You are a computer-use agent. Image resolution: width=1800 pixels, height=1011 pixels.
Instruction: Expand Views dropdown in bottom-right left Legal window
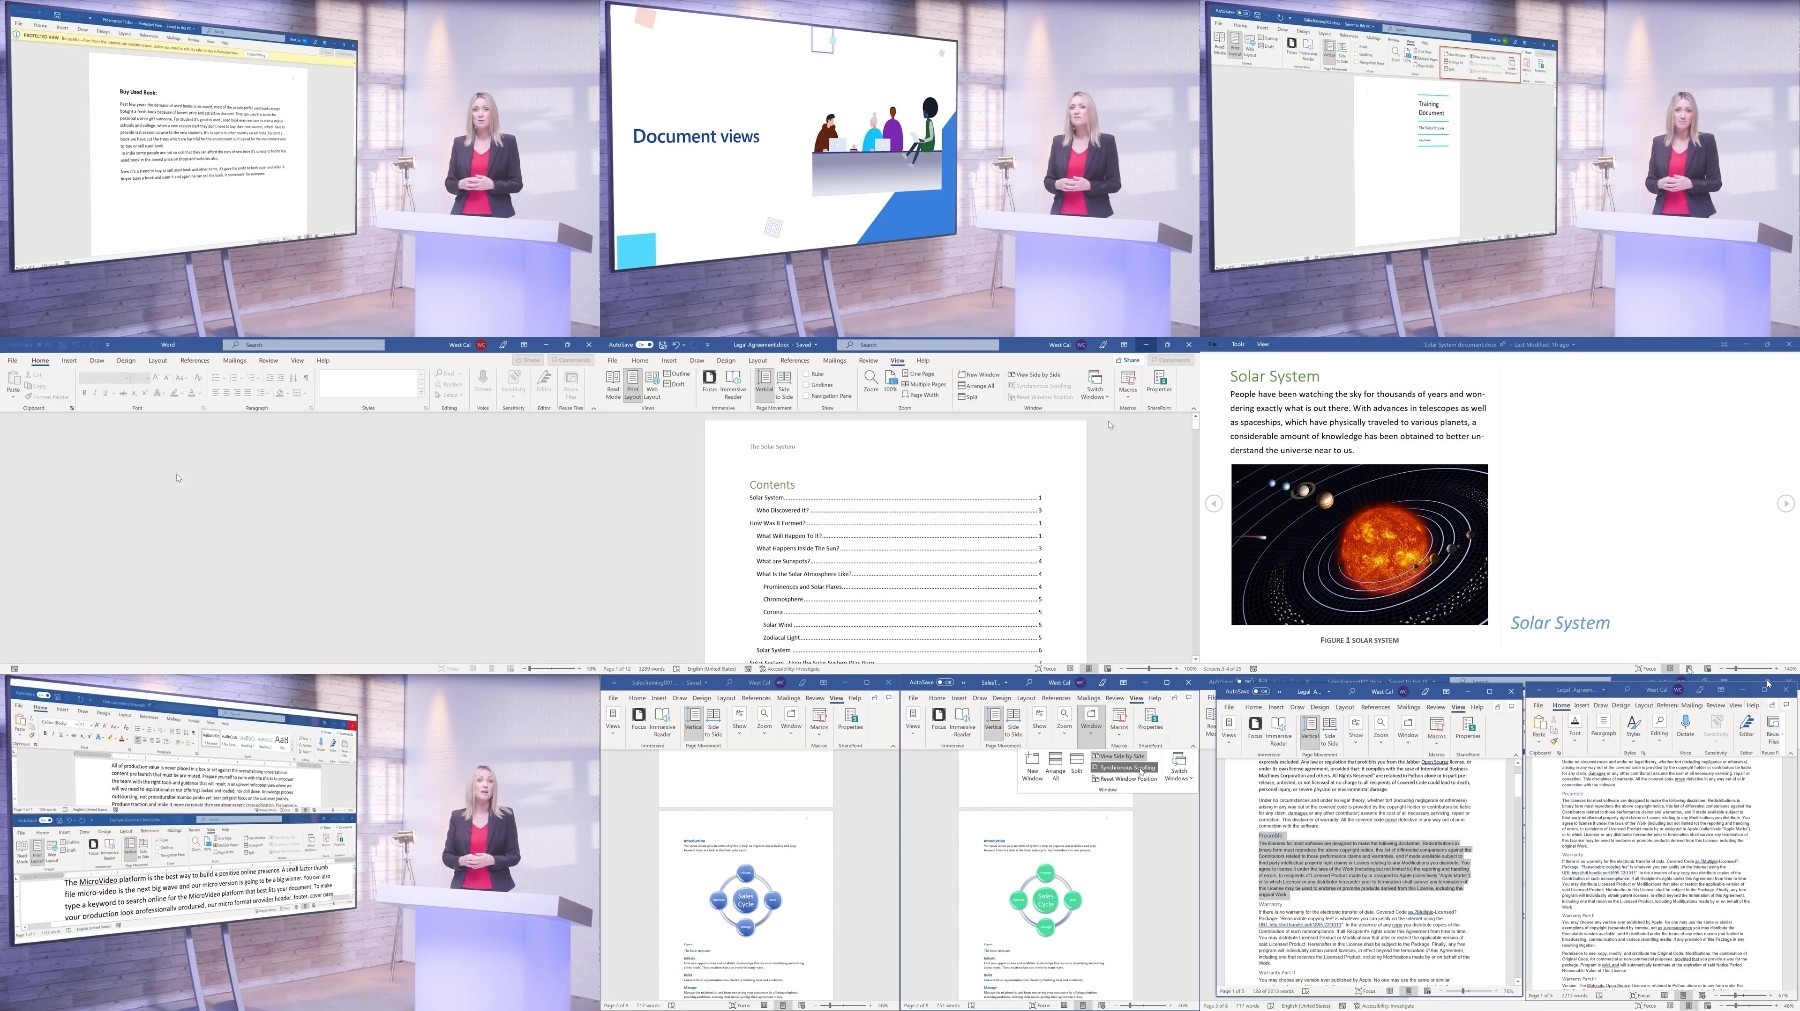1229,728
